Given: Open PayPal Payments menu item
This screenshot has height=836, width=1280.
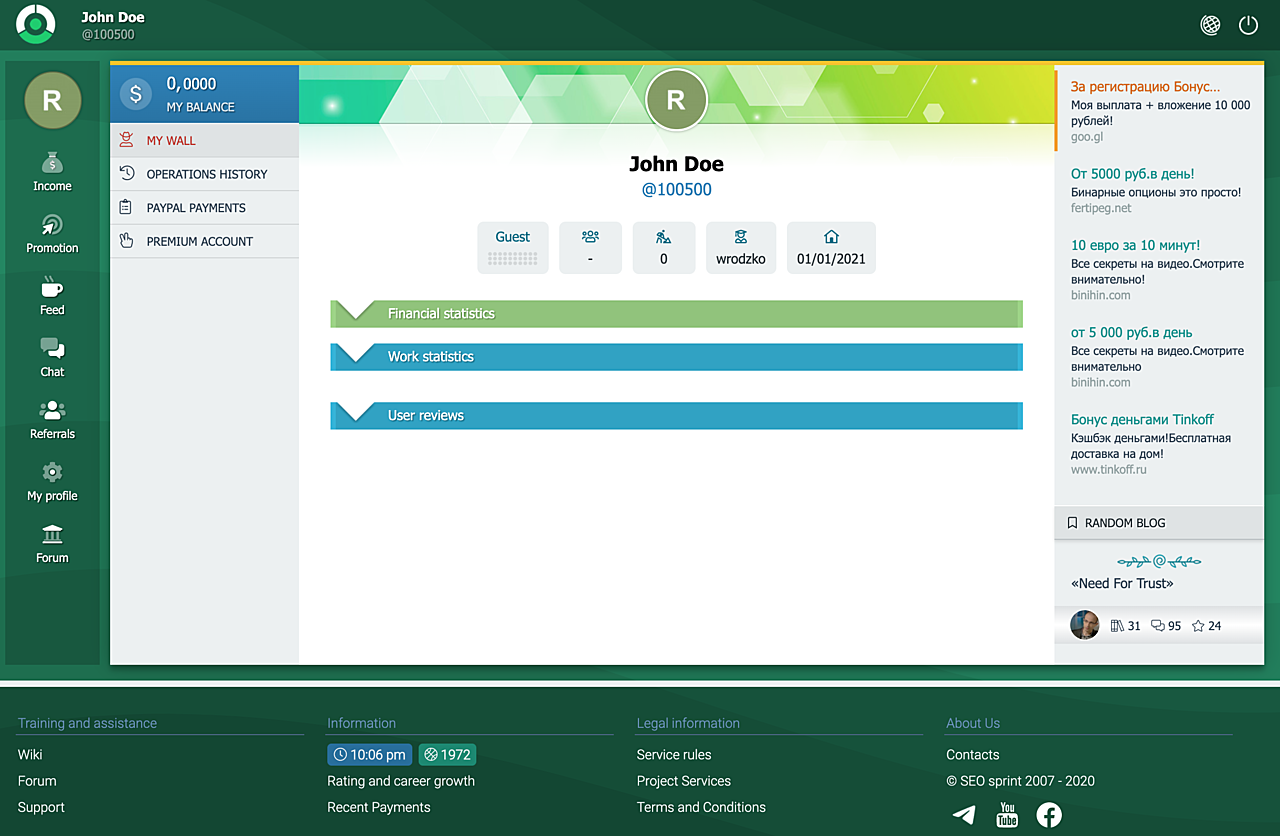Looking at the screenshot, I should (x=196, y=208).
